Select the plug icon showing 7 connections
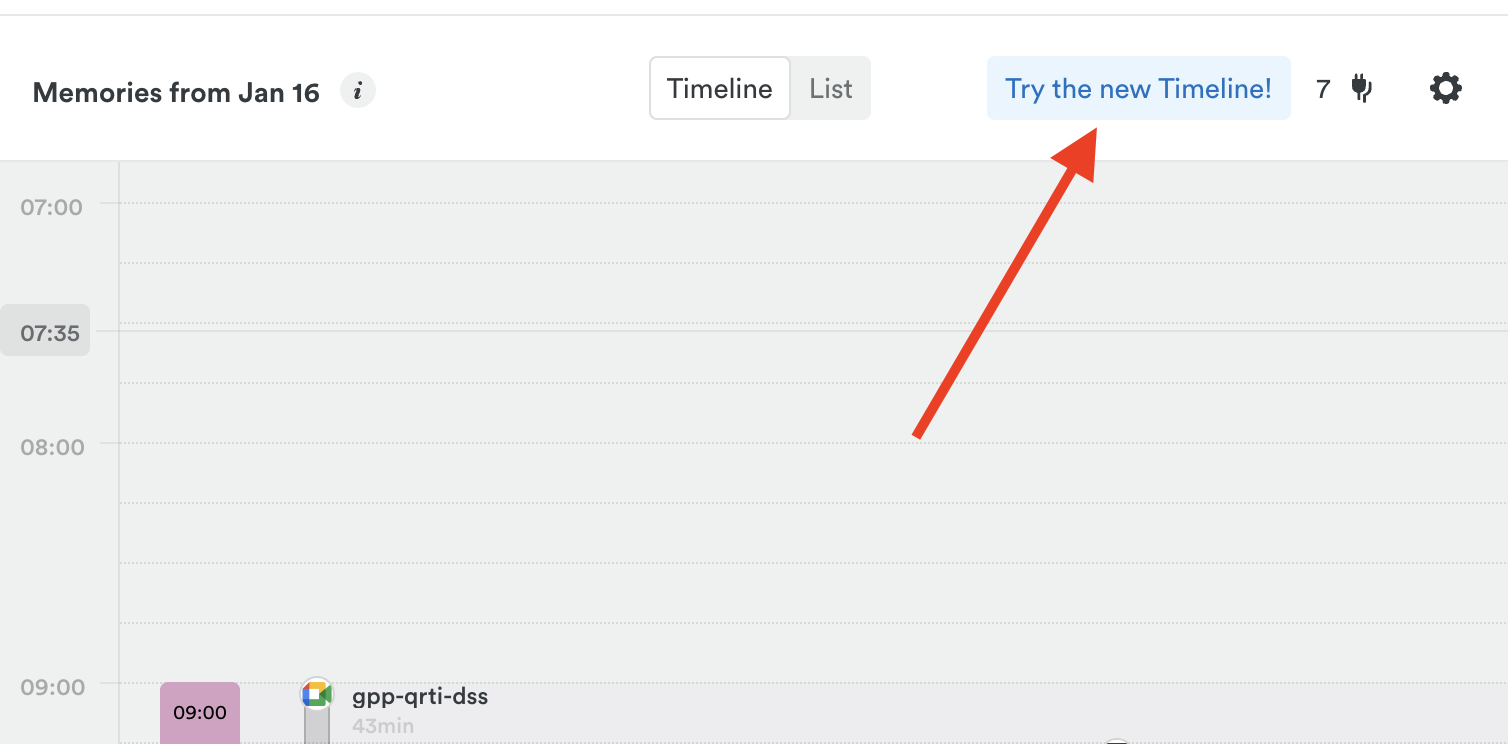 coord(1363,88)
